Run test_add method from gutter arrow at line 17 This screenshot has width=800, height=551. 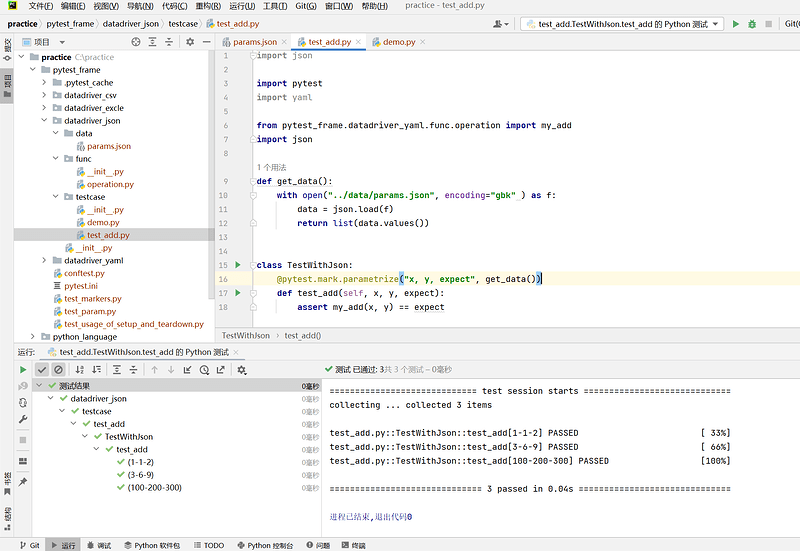pyautogui.click(x=238, y=293)
